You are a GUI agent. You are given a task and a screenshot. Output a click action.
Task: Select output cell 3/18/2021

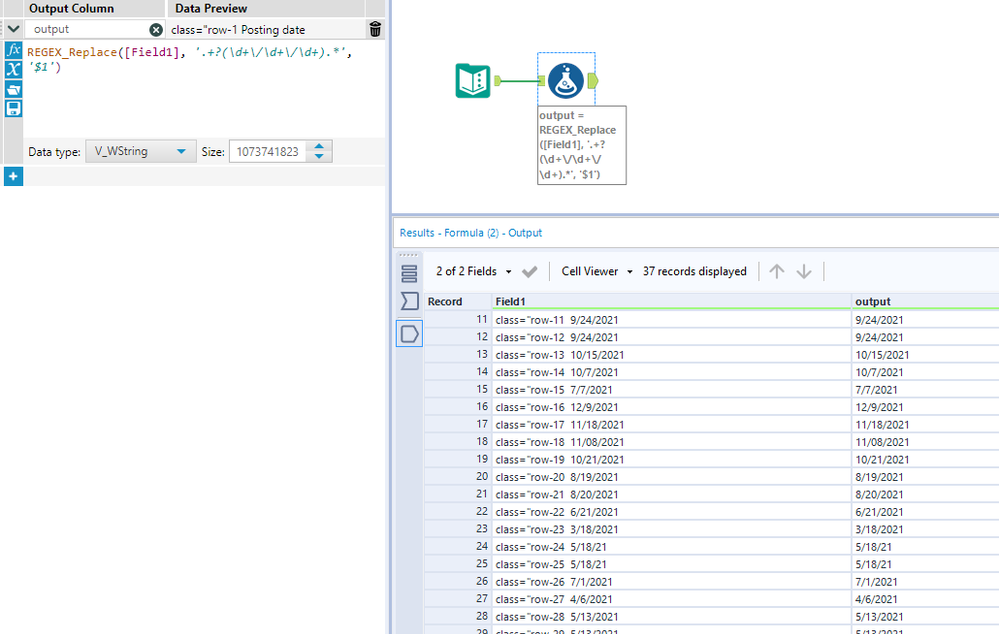(925, 530)
